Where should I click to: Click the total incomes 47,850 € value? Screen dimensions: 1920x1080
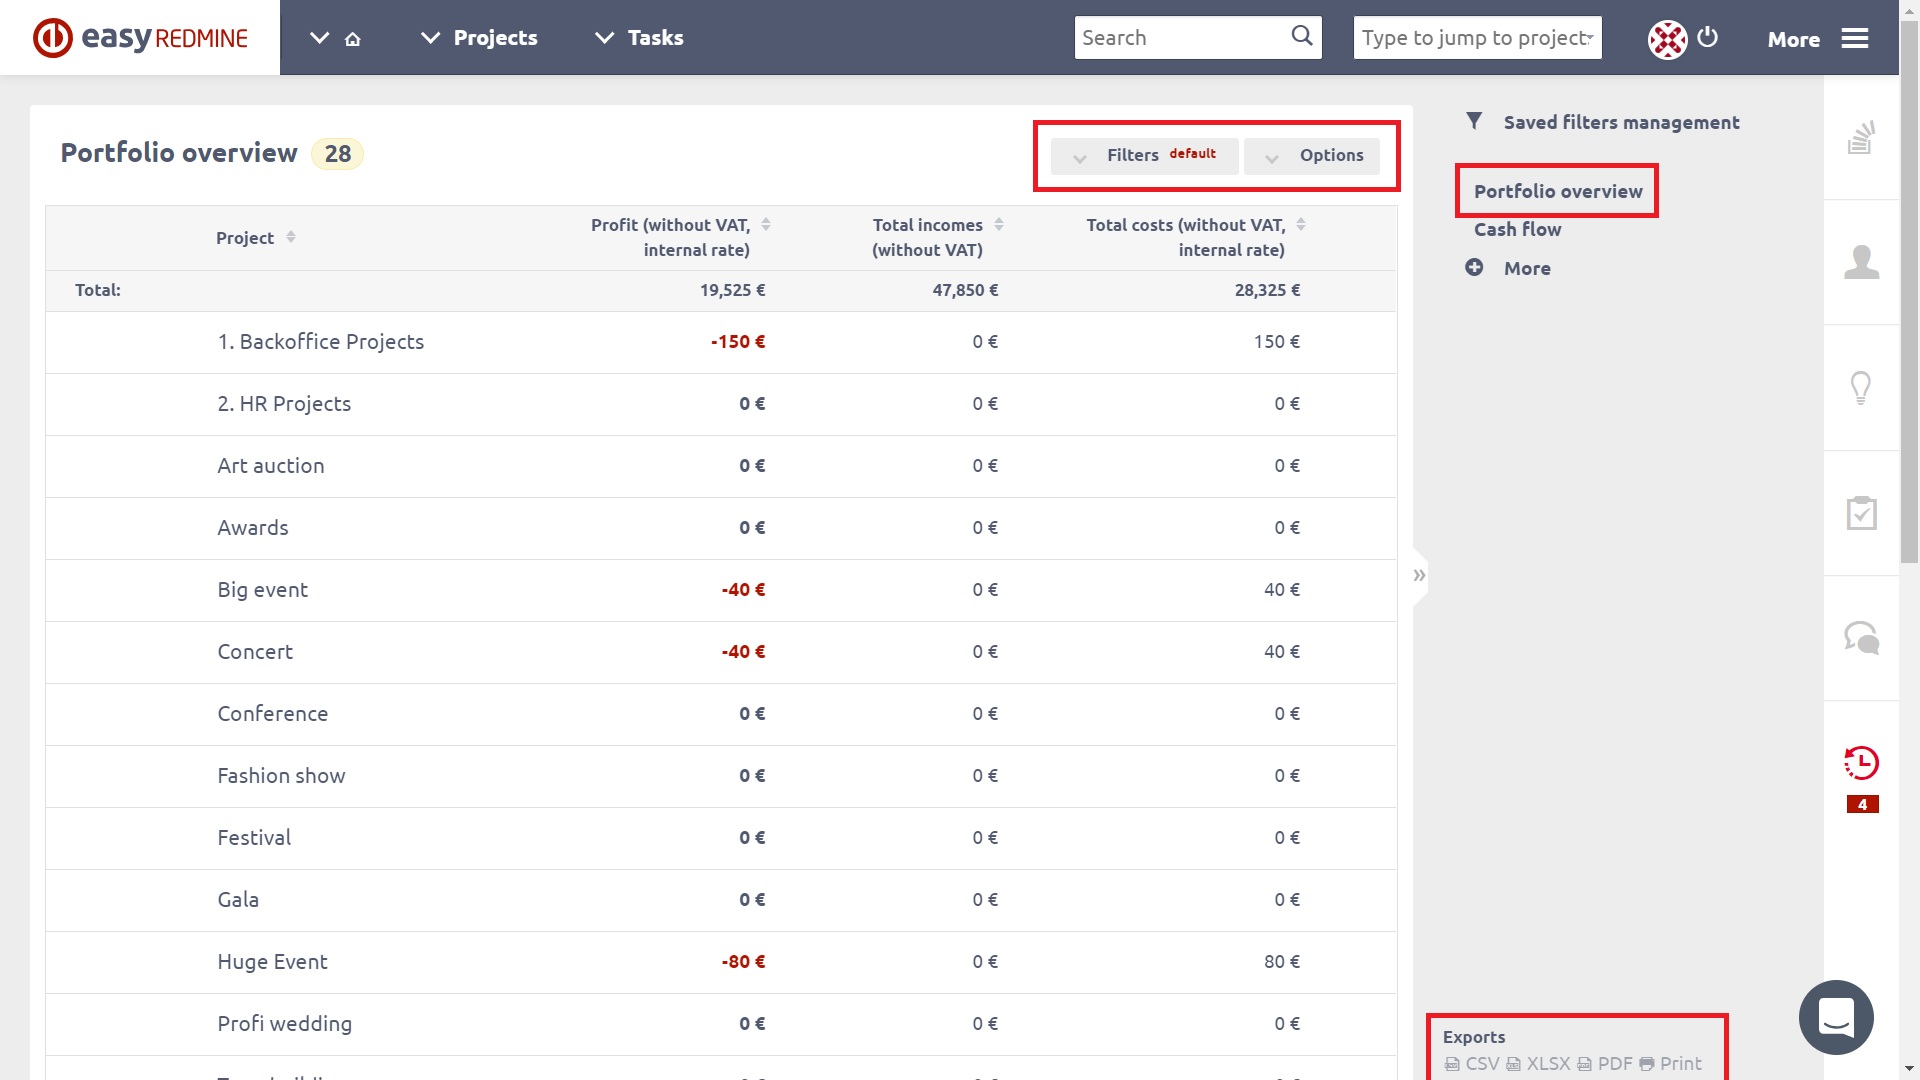point(965,290)
